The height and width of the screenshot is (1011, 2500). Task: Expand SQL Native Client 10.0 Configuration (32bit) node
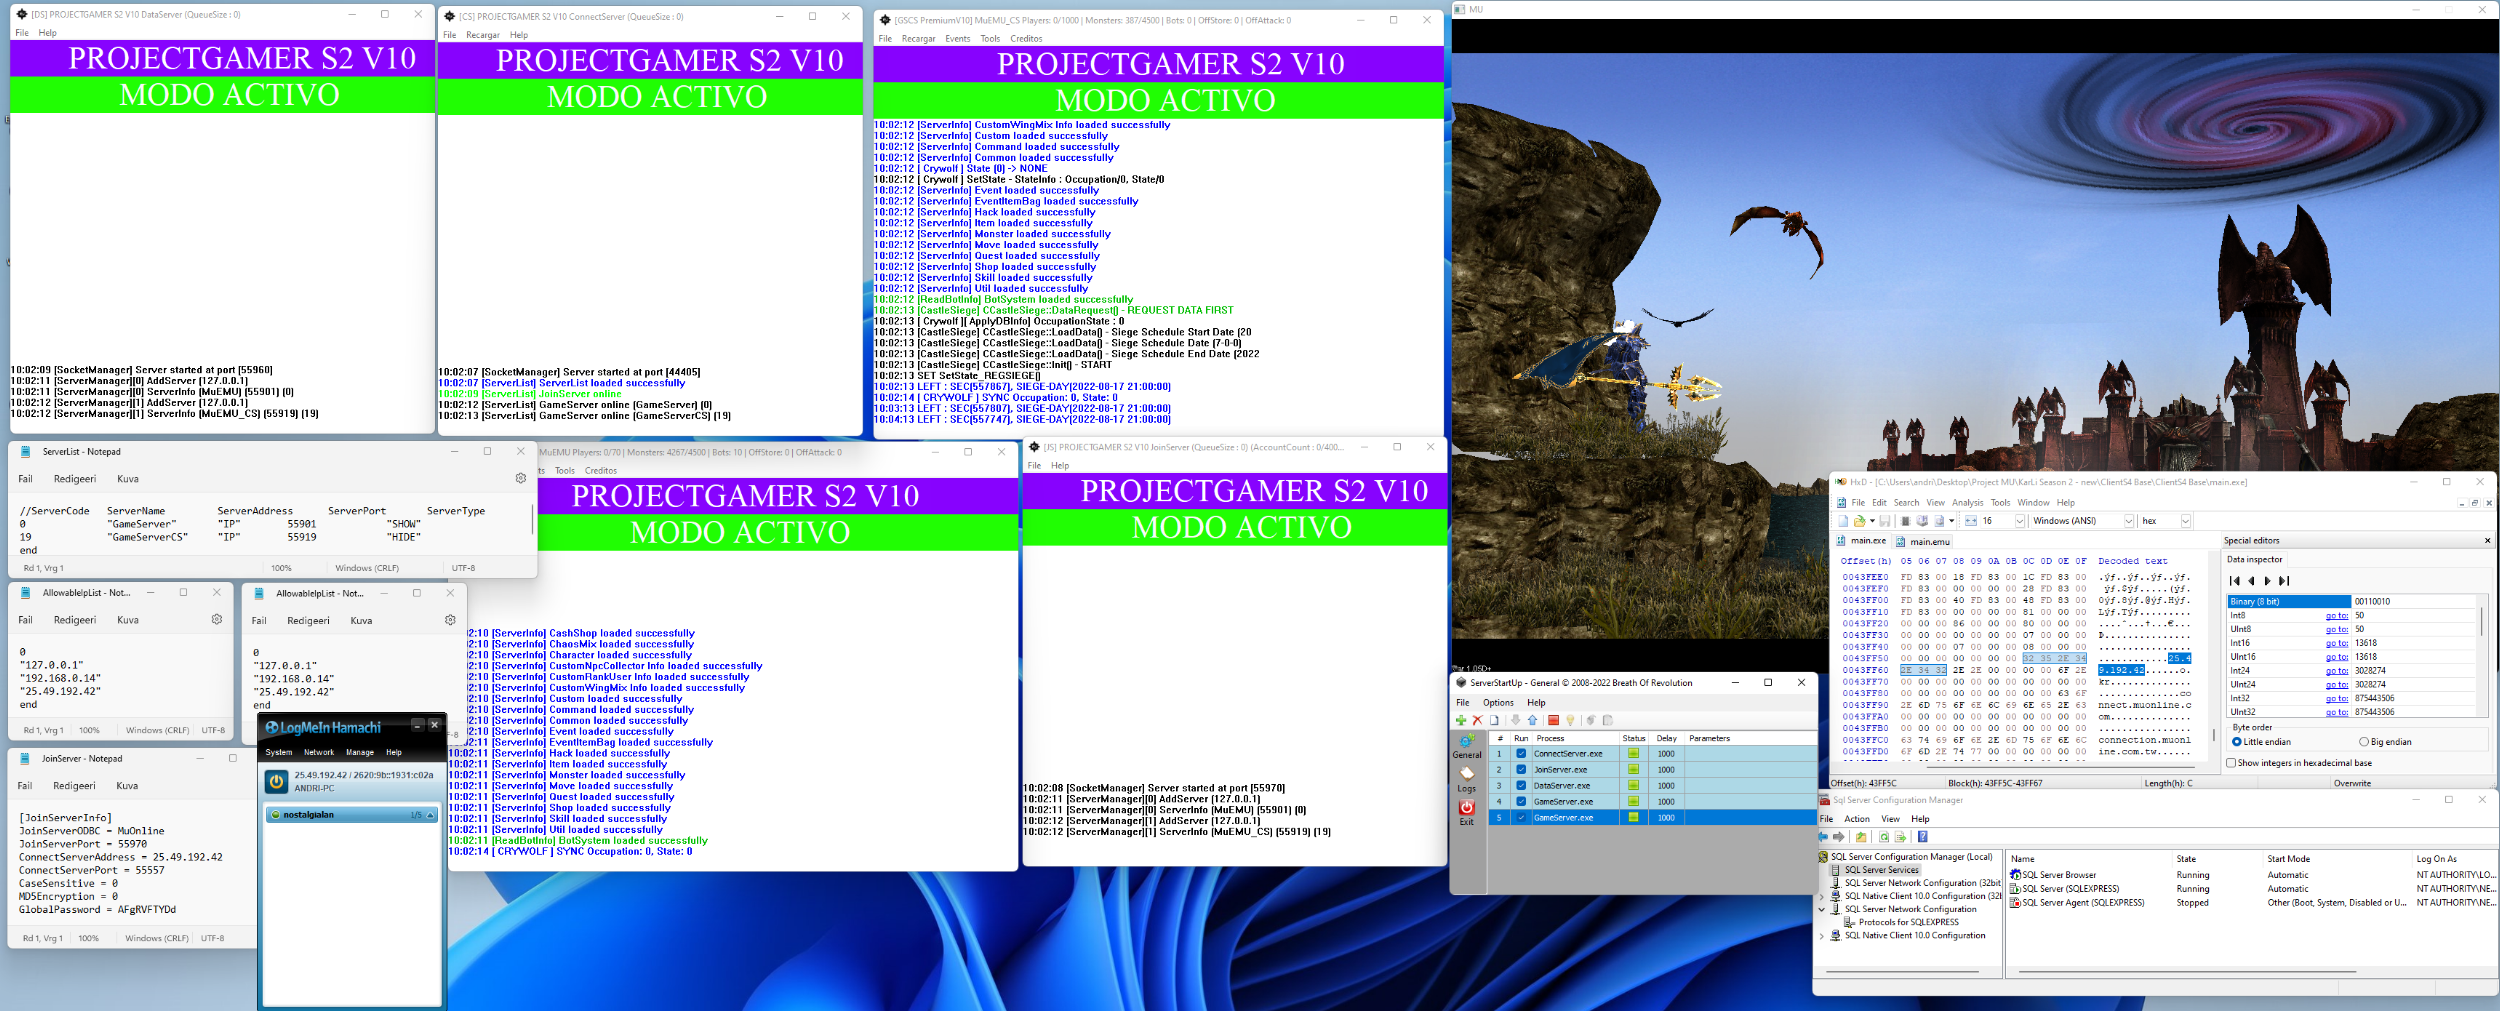[1822, 897]
